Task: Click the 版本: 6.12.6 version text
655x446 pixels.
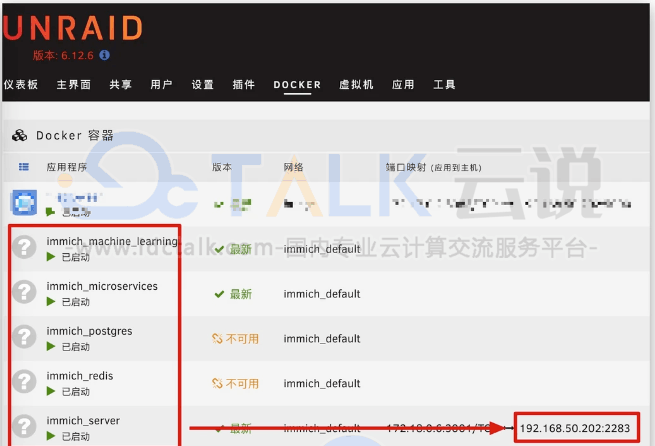Action: (63, 55)
